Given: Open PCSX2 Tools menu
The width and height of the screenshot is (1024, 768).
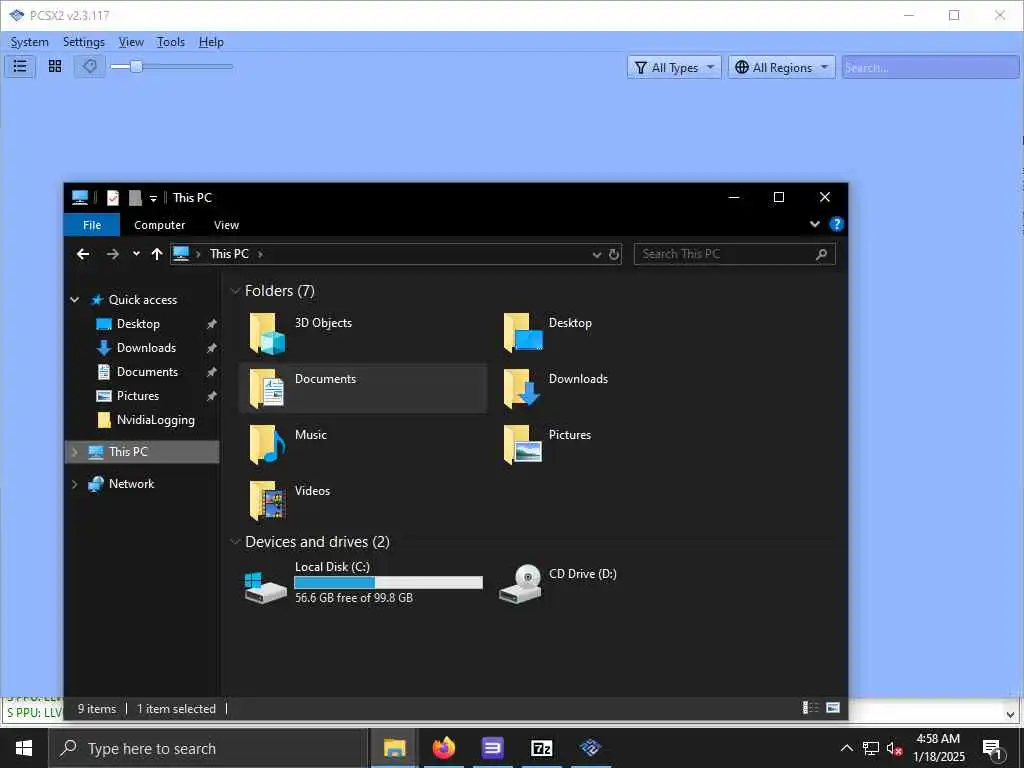Looking at the screenshot, I should click(x=170, y=42).
